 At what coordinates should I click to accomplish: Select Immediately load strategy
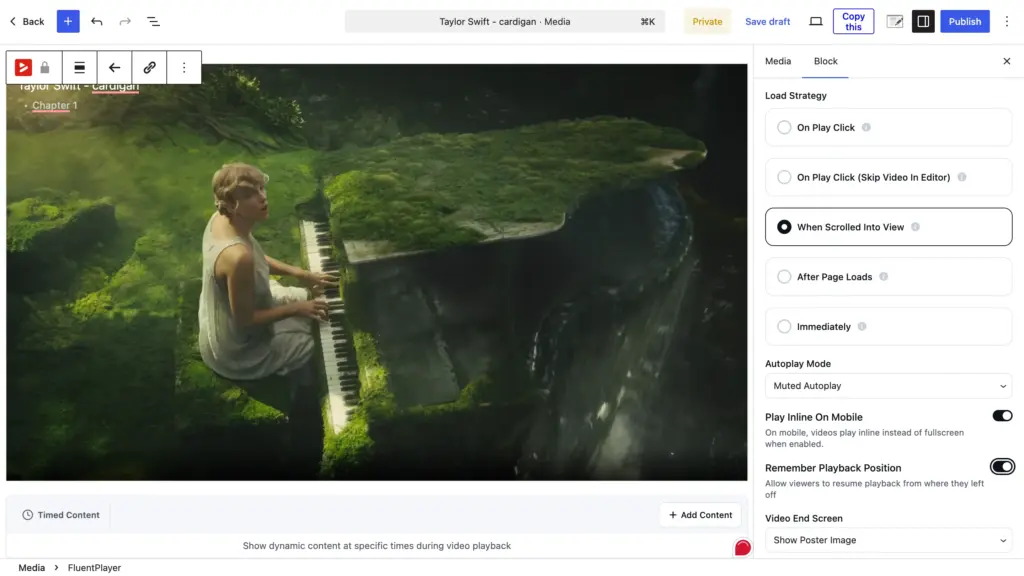(888, 327)
